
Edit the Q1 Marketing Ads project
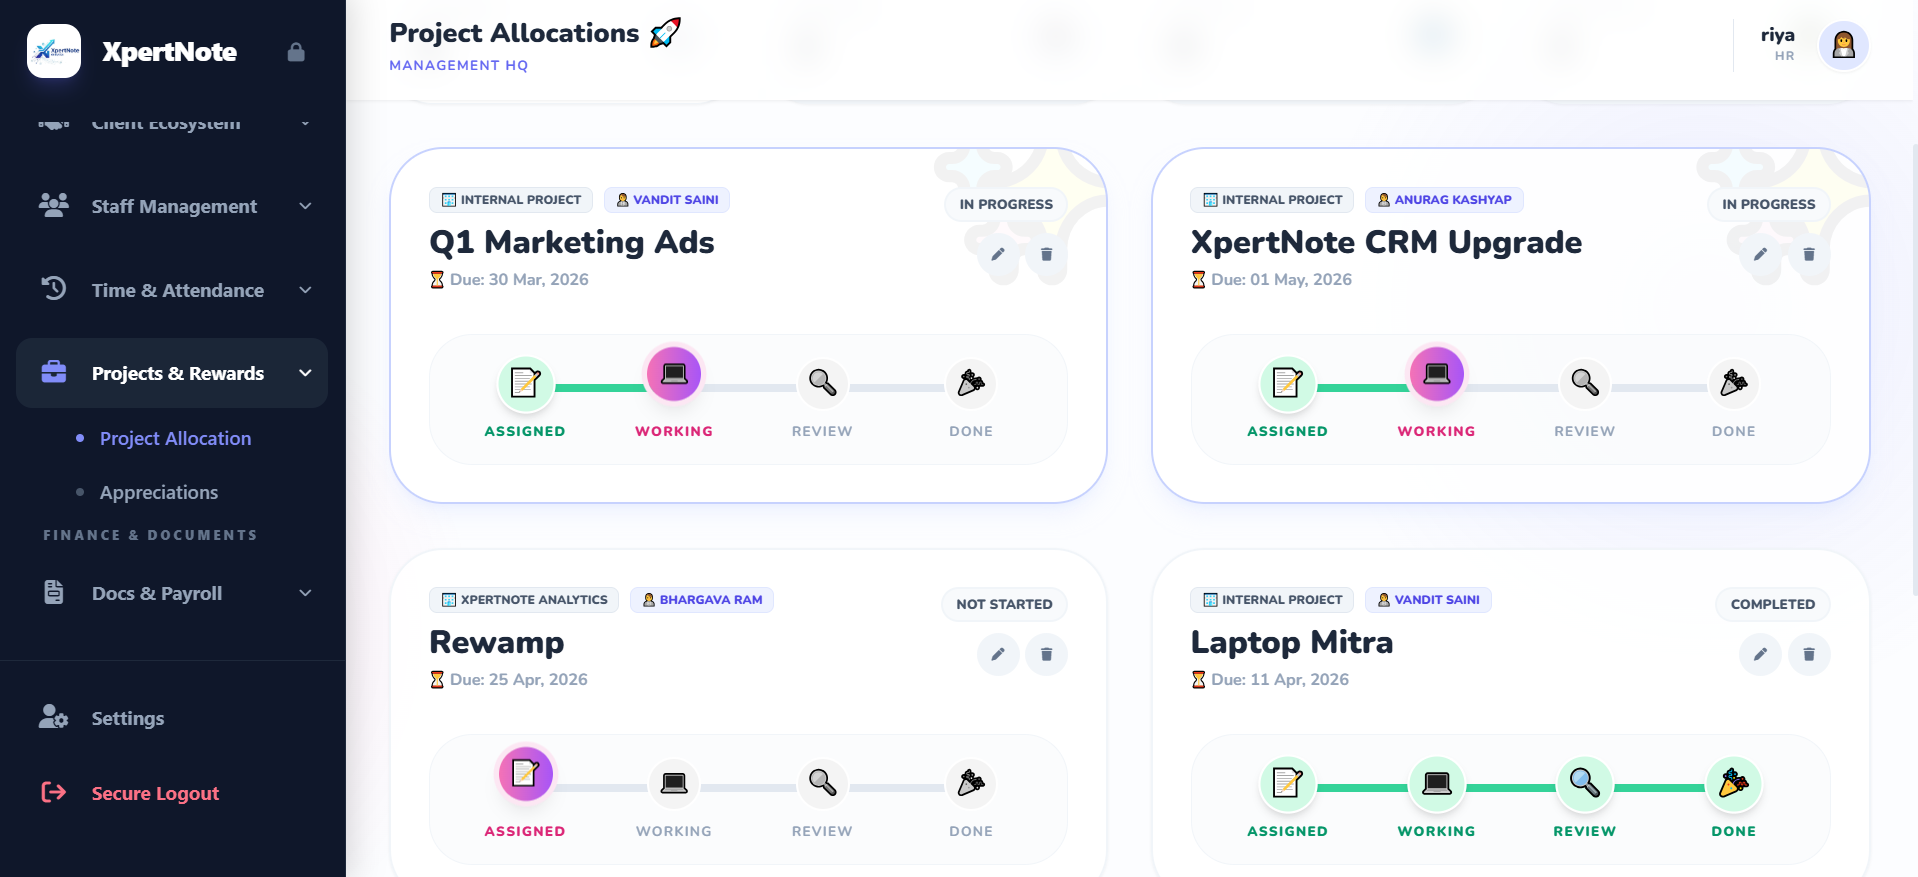[x=998, y=254]
